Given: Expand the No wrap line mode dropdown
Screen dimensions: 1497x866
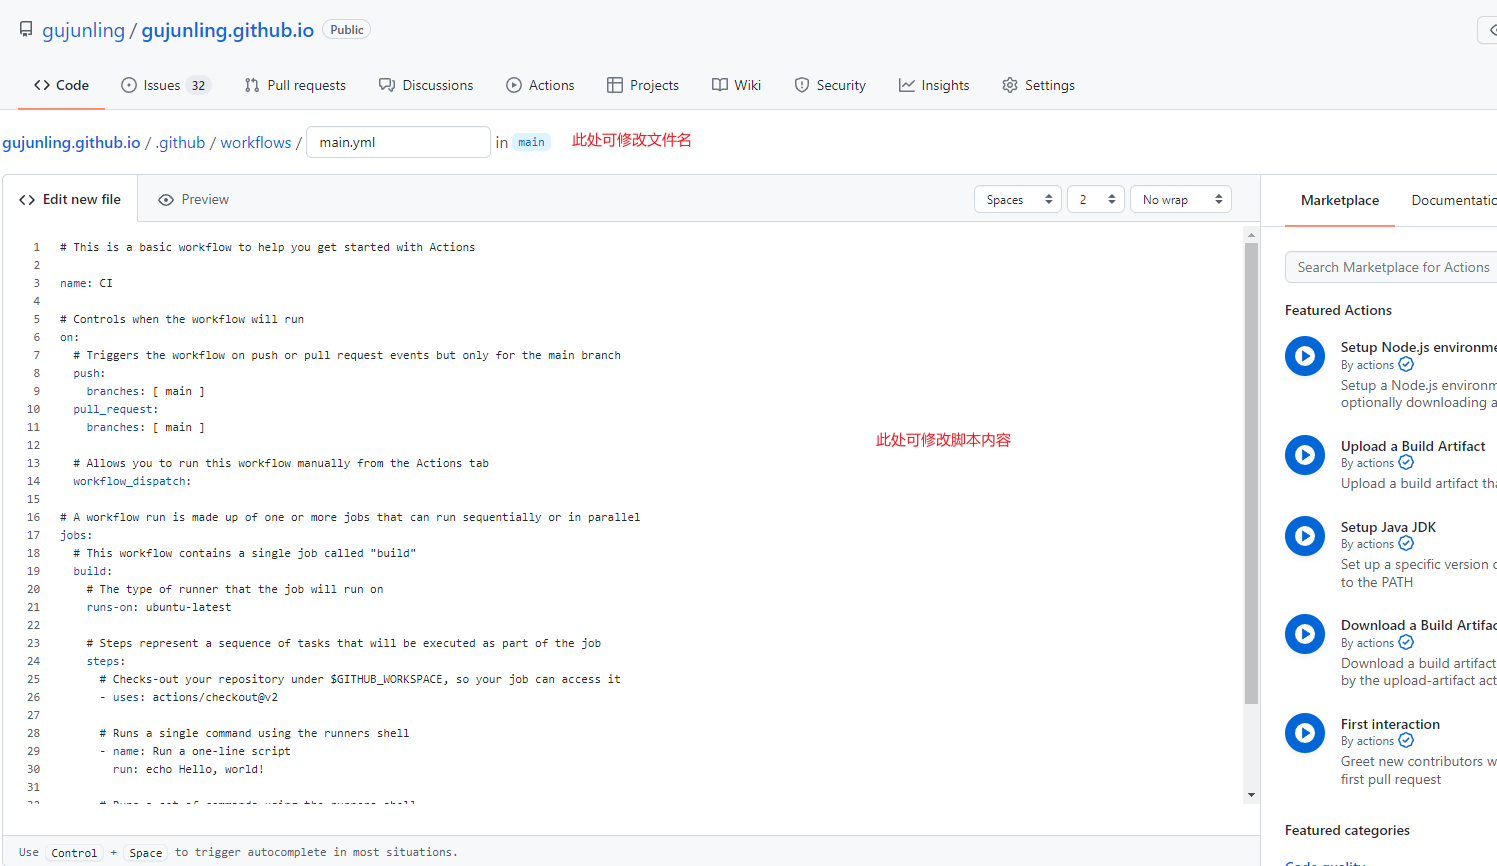Looking at the screenshot, I should pos(1180,200).
